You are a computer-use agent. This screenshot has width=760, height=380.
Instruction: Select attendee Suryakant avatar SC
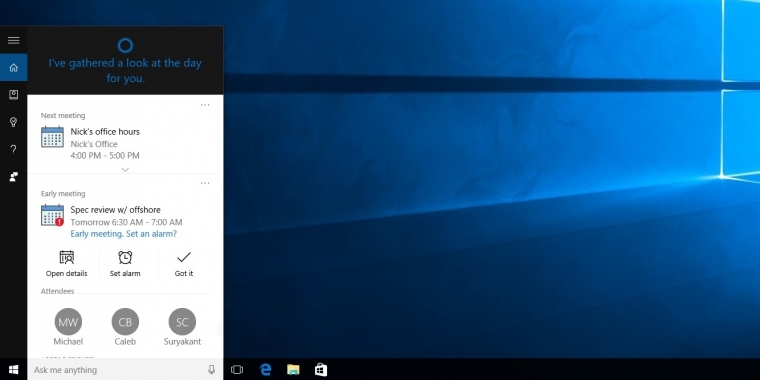click(182, 322)
